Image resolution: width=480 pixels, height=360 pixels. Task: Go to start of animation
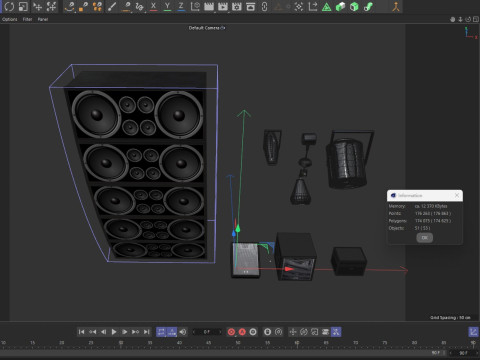point(81,332)
